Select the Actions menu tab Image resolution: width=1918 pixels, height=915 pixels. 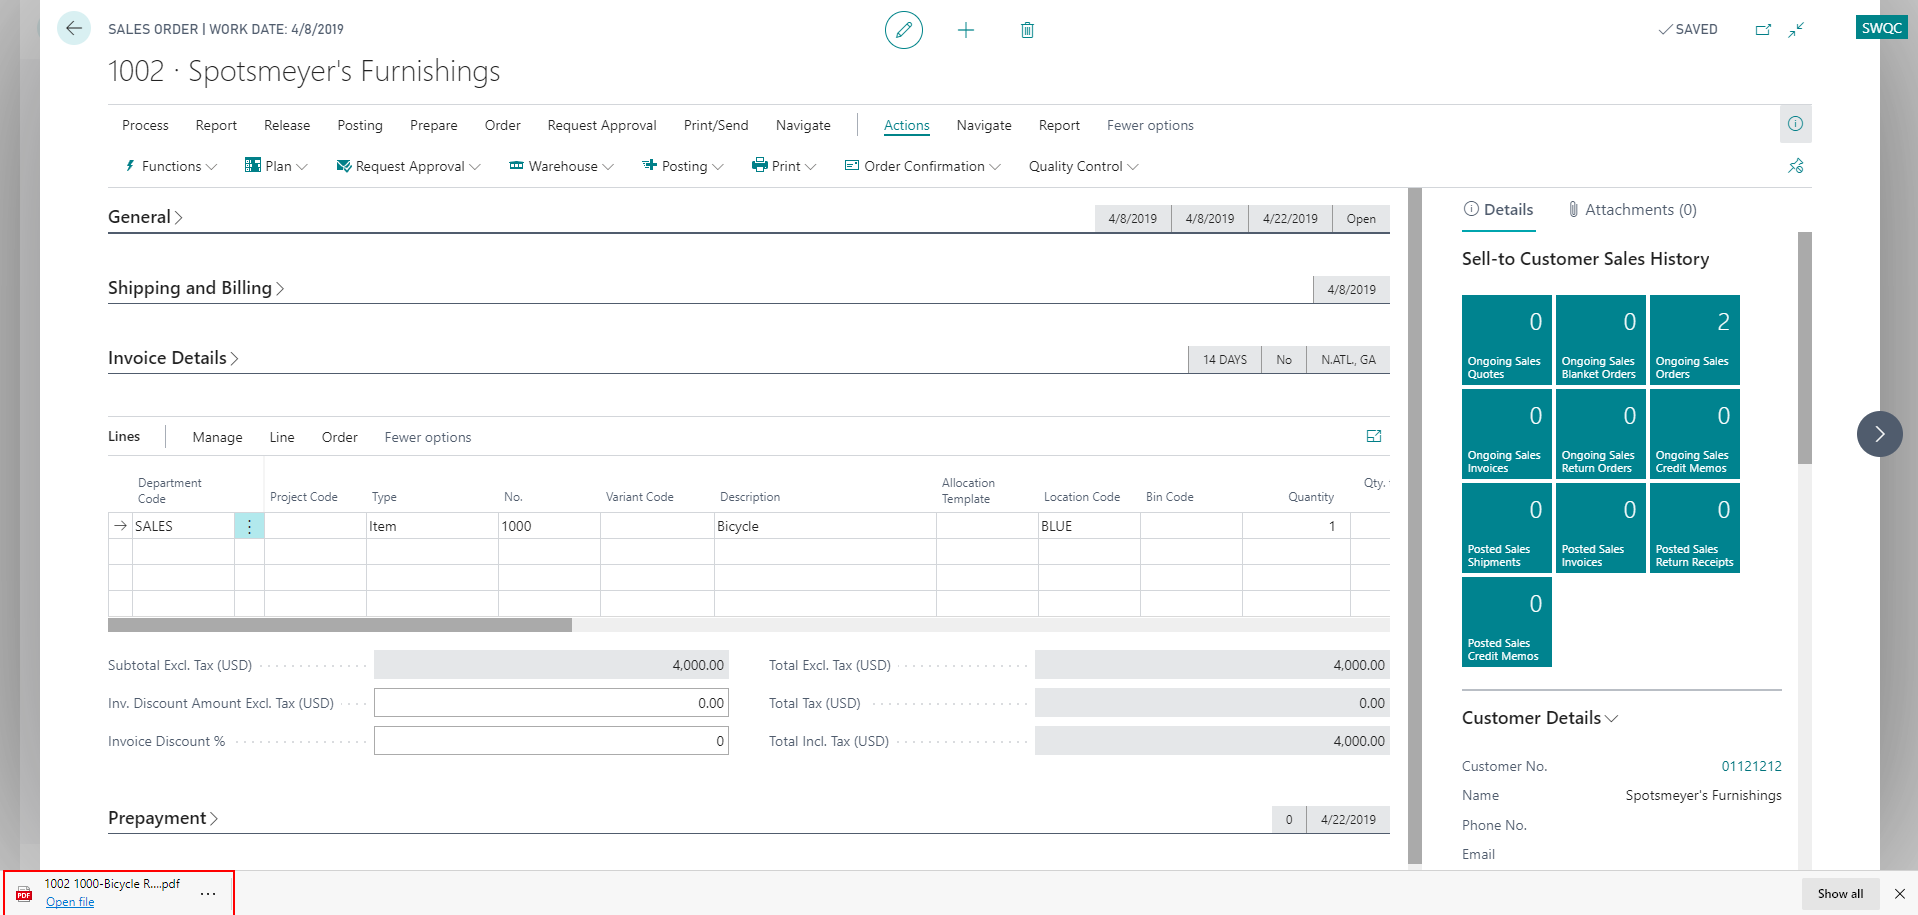coord(906,125)
